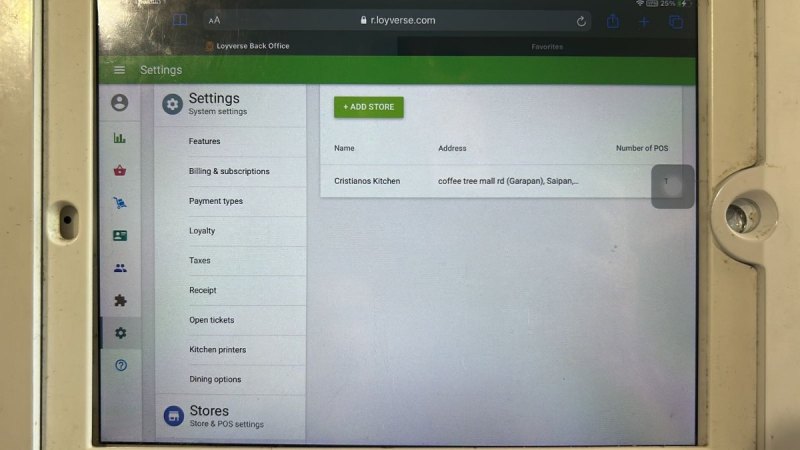The image size is (800, 450).
Task: Select Features in the settings list
Action: click(205, 142)
